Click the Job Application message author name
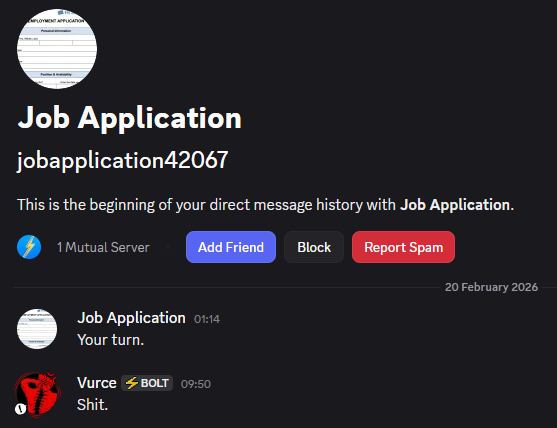 (131, 318)
